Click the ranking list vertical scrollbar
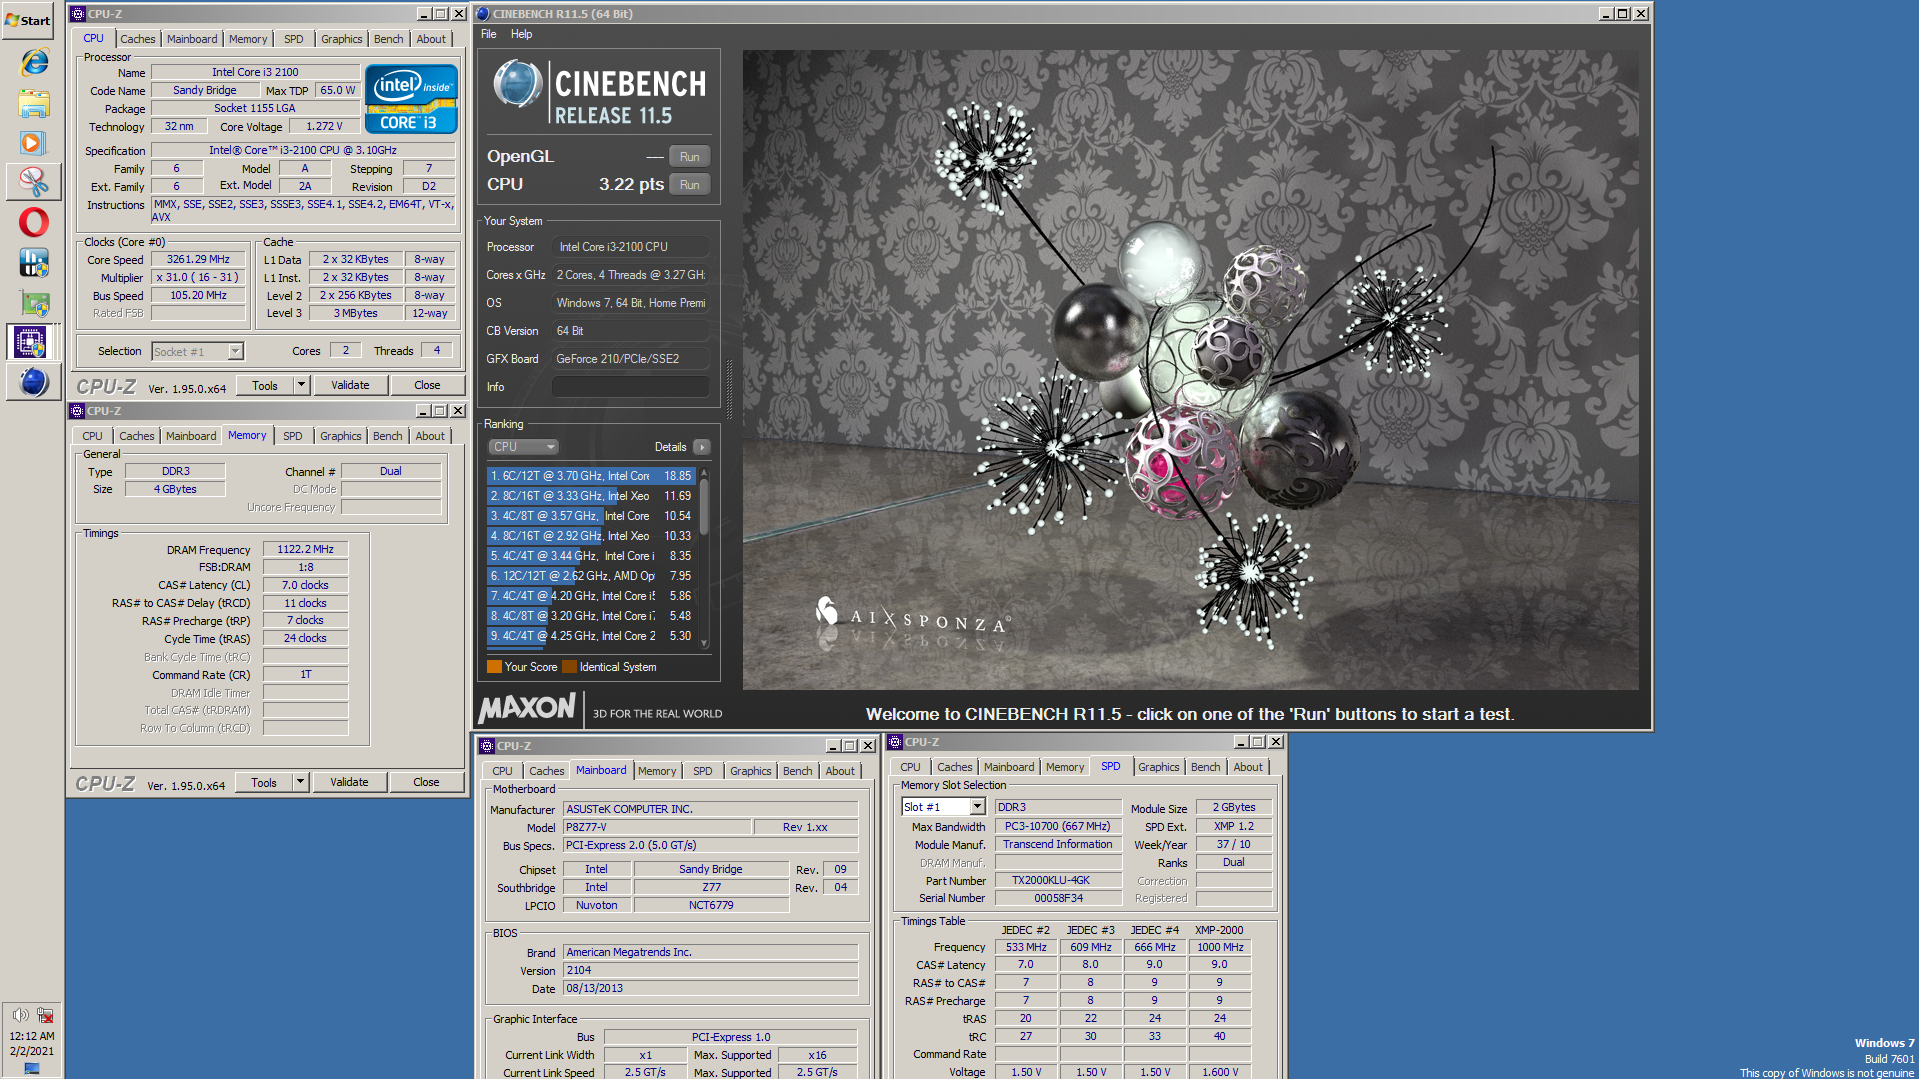 pos(704,556)
